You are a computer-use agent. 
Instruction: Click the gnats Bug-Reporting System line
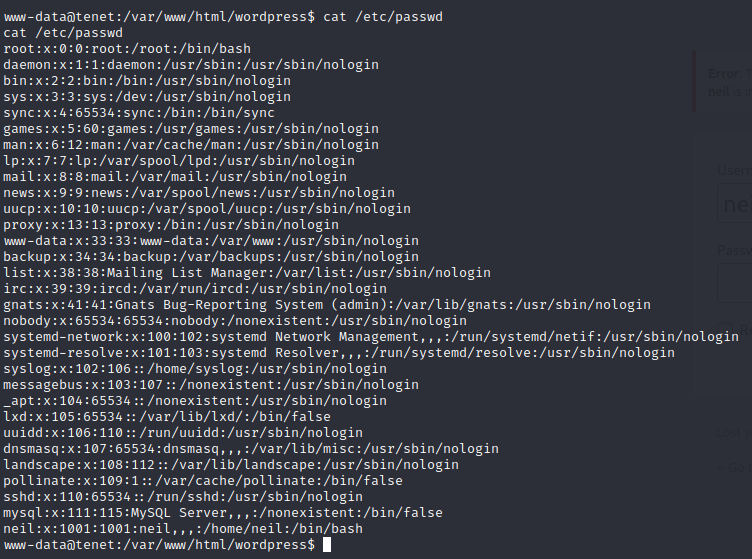click(327, 305)
